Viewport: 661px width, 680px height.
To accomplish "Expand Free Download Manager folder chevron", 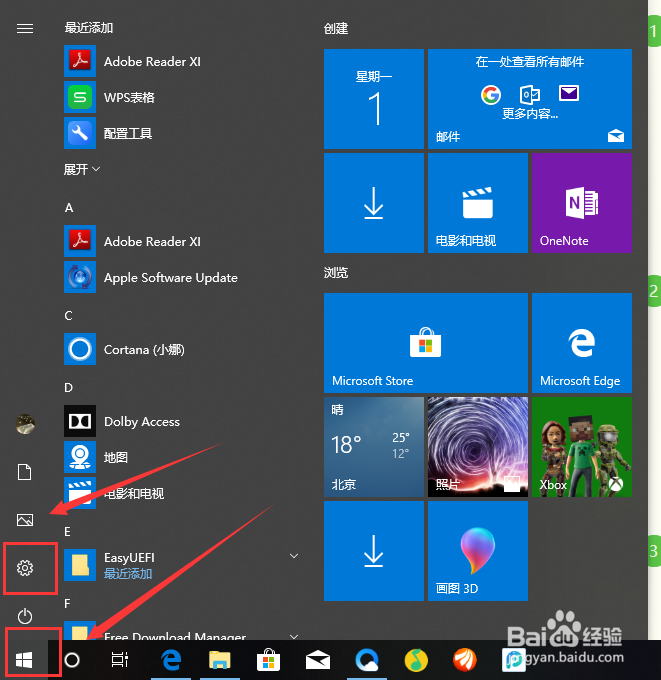I will (294, 637).
